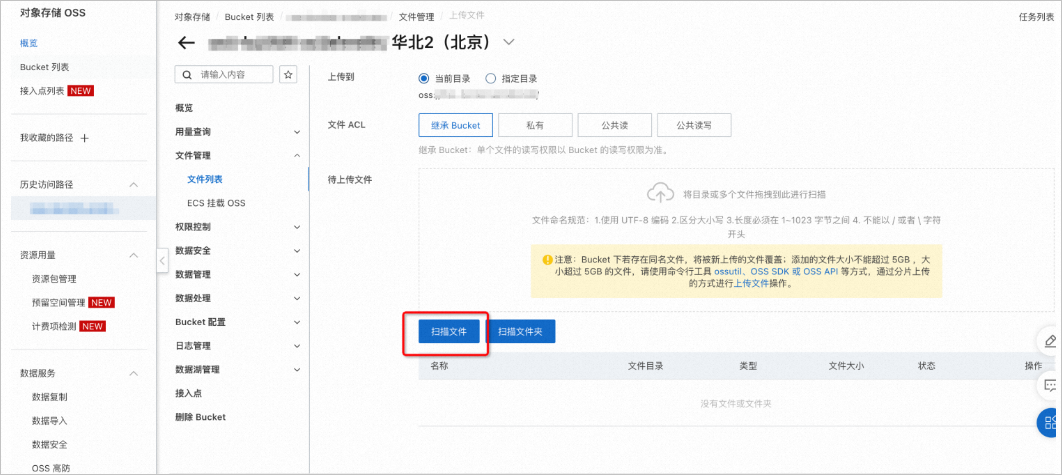Open the chat message floating icon
The height and width of the screenshot is (475, 1062).
[x=1050, y=385]
